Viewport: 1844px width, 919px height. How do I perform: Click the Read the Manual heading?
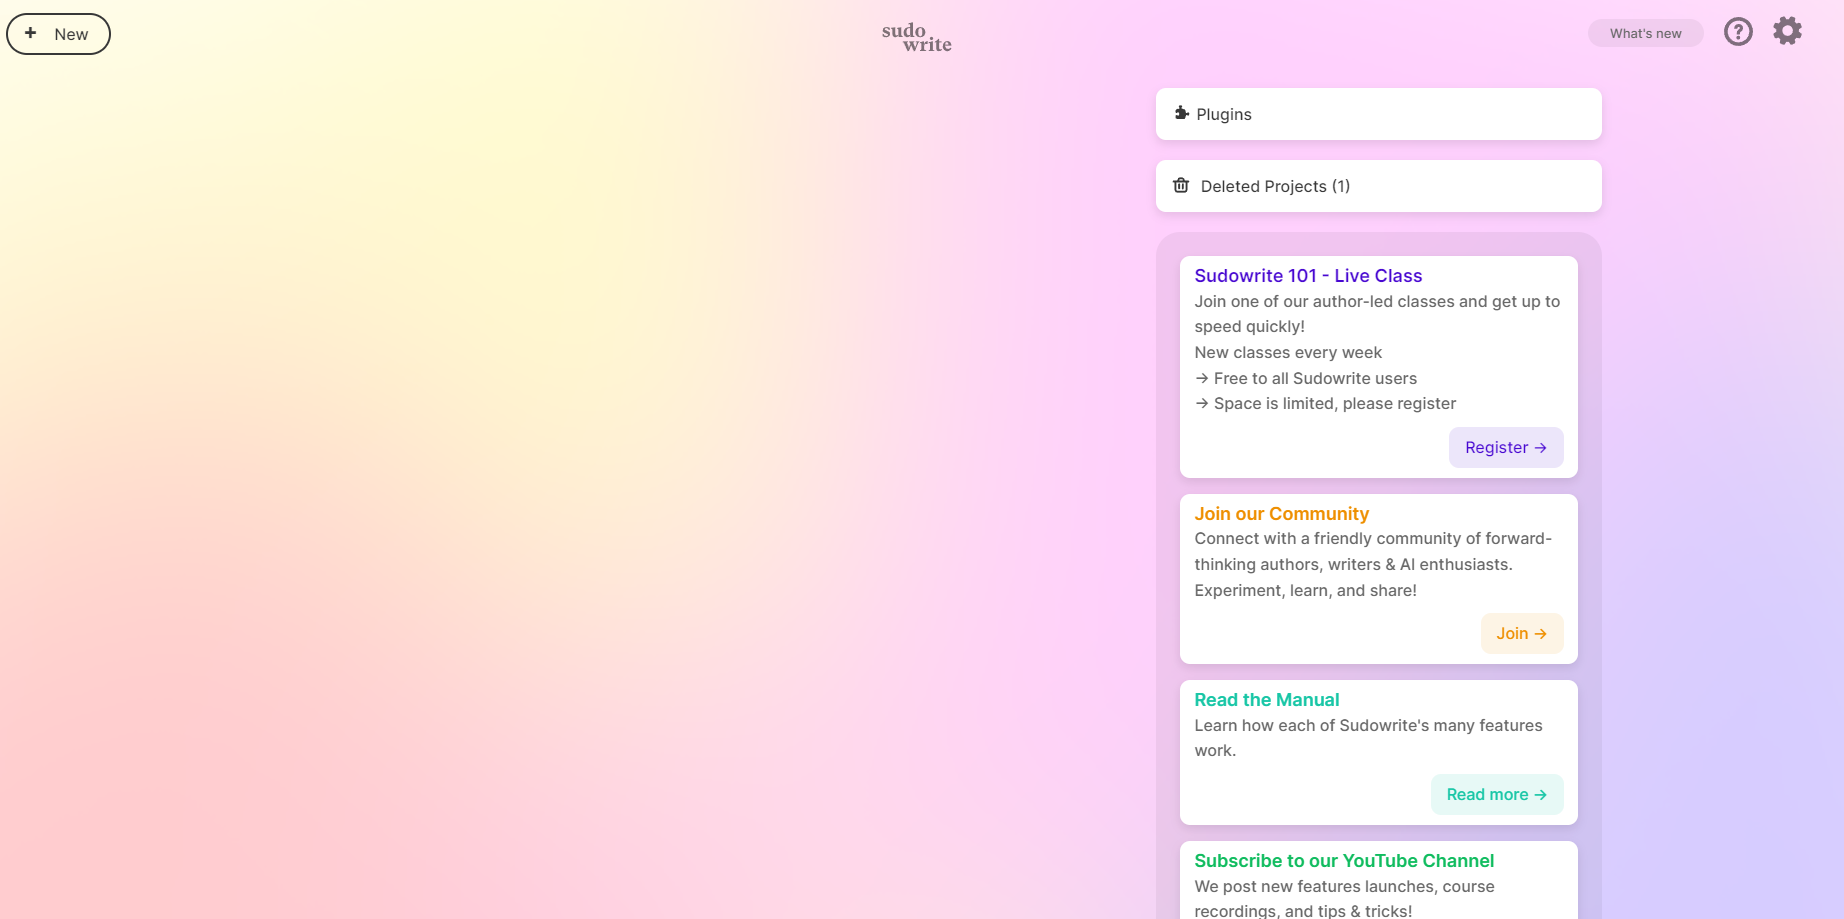pyautogui.click(x=1266, y=700)
